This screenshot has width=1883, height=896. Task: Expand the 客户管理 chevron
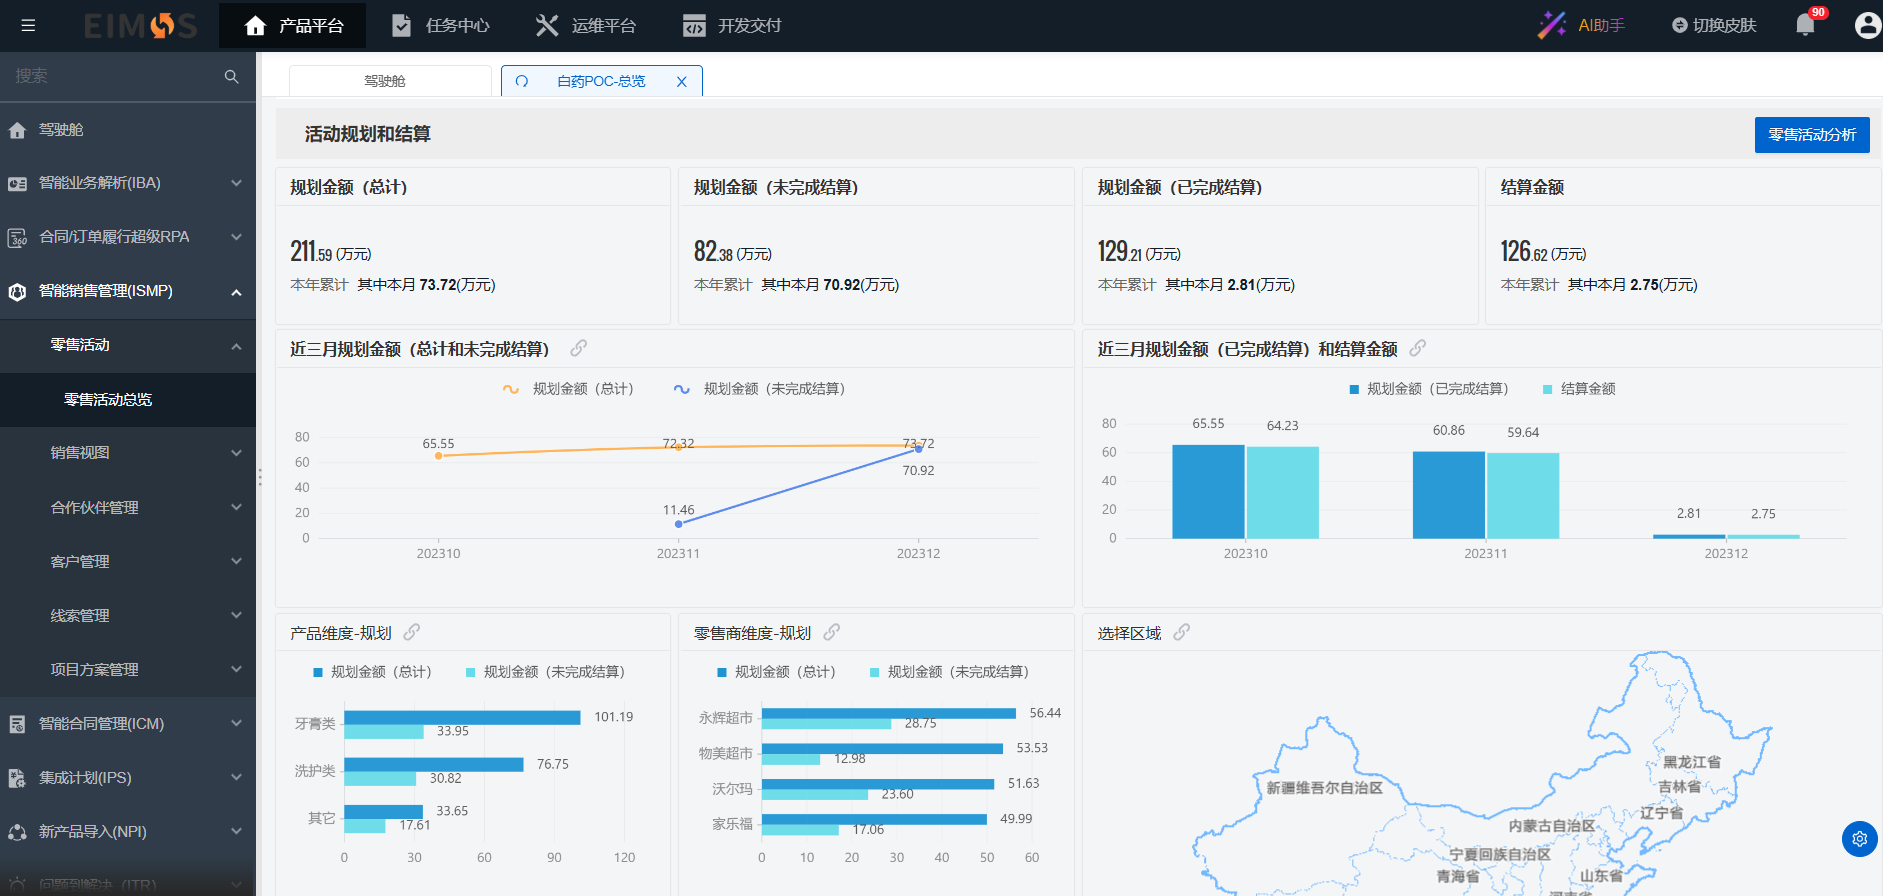click(x=236, y=561)
